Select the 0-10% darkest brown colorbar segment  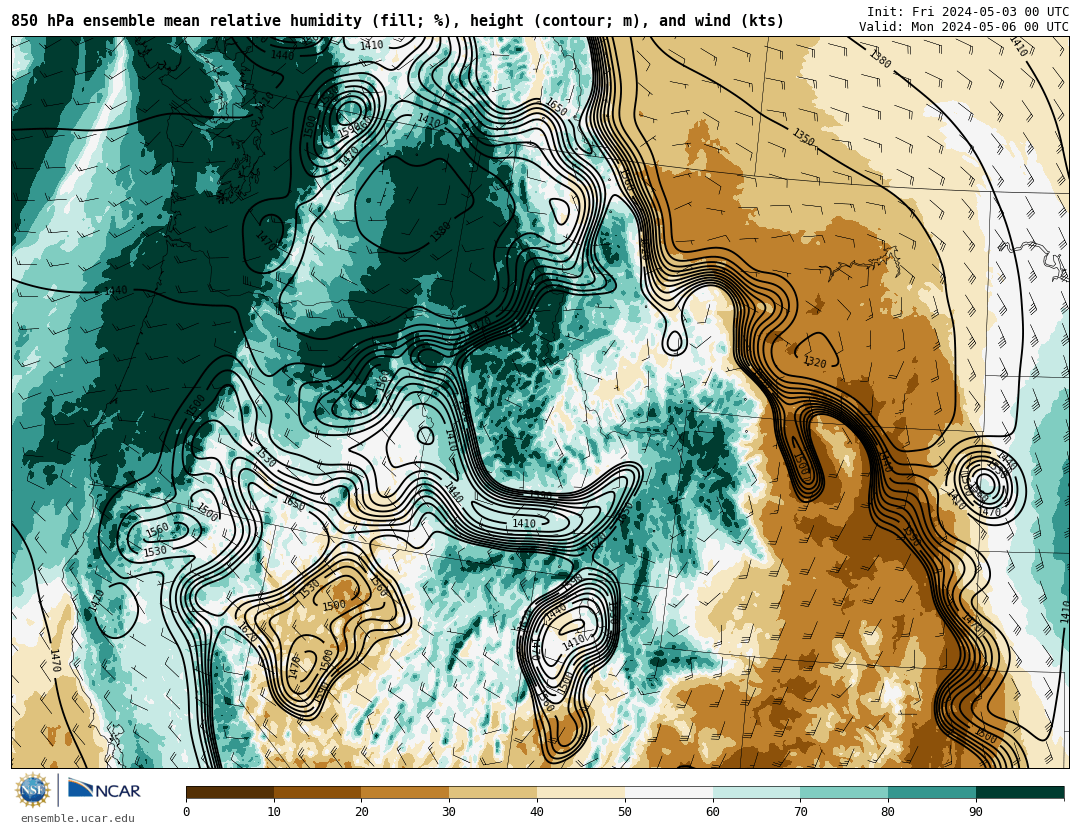[230, 792]
